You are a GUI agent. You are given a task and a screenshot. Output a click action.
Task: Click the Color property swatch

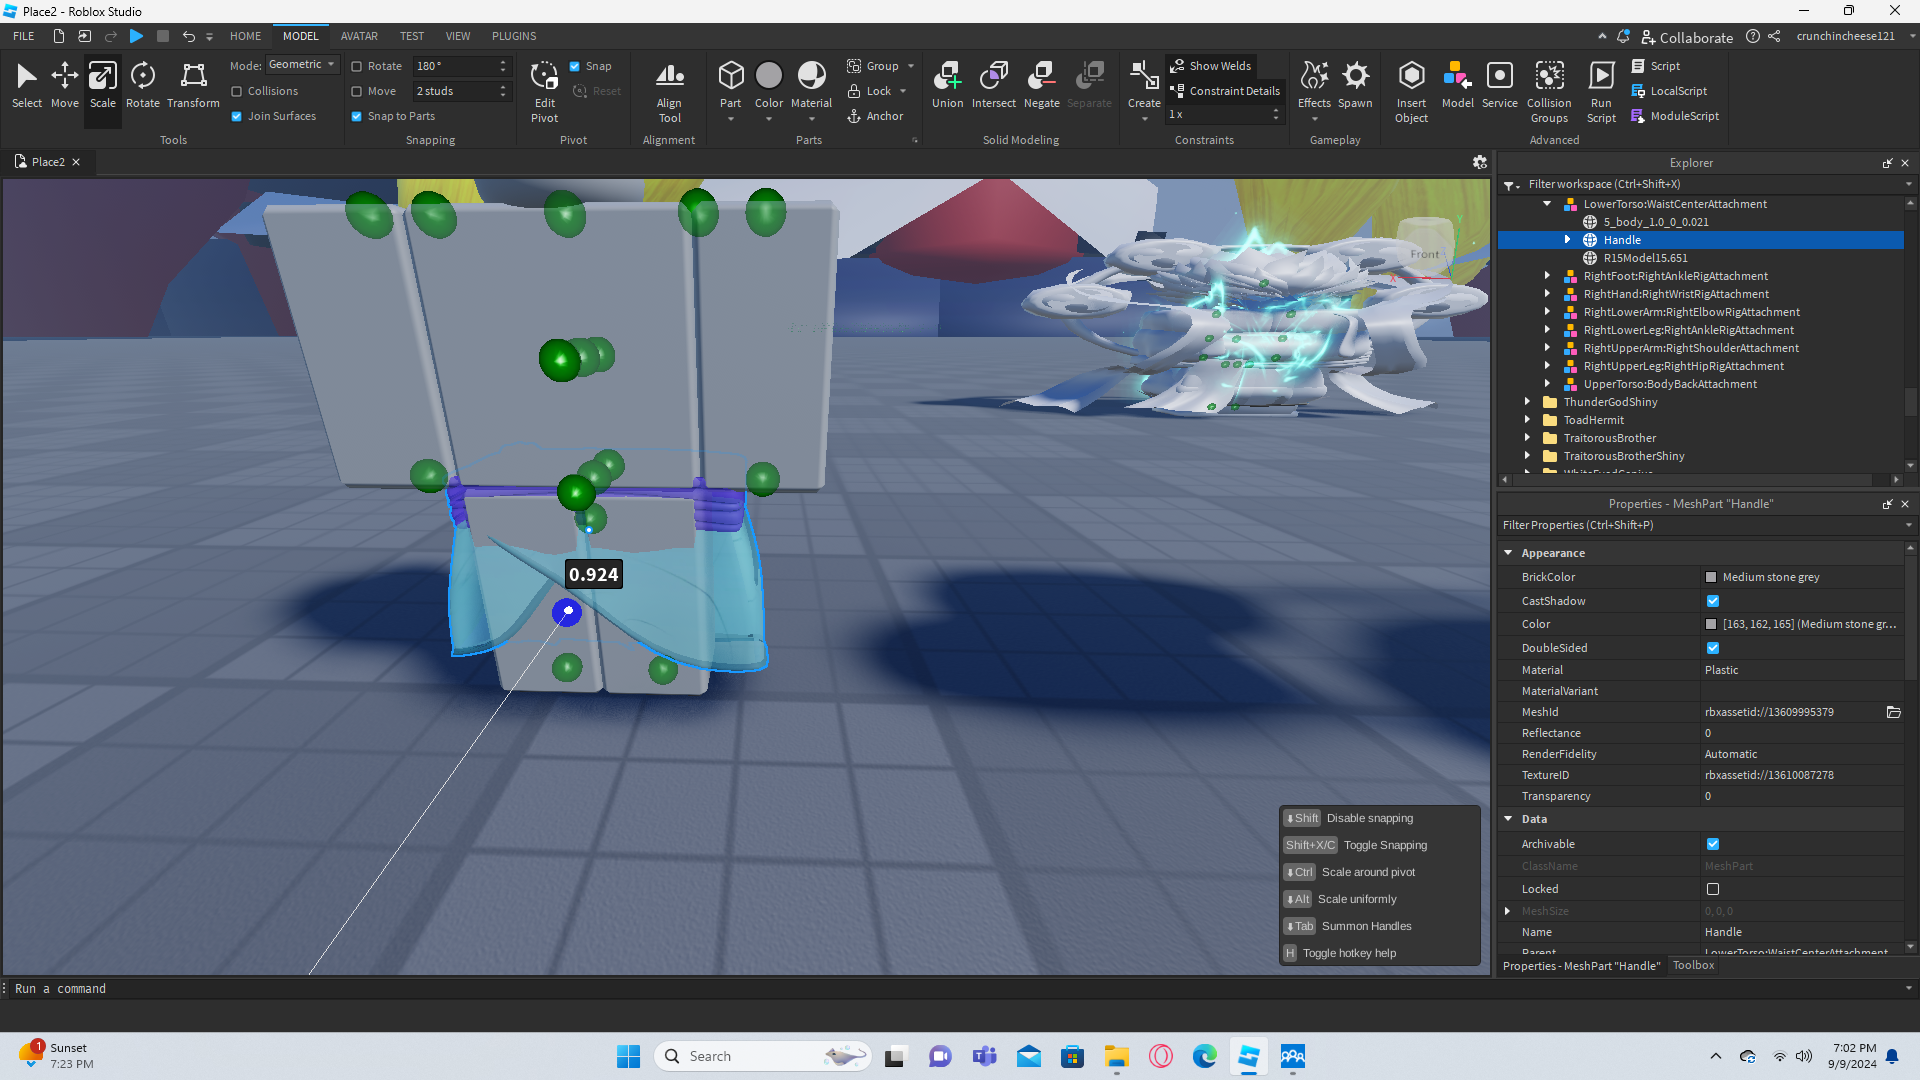[x=1711, y=624]
